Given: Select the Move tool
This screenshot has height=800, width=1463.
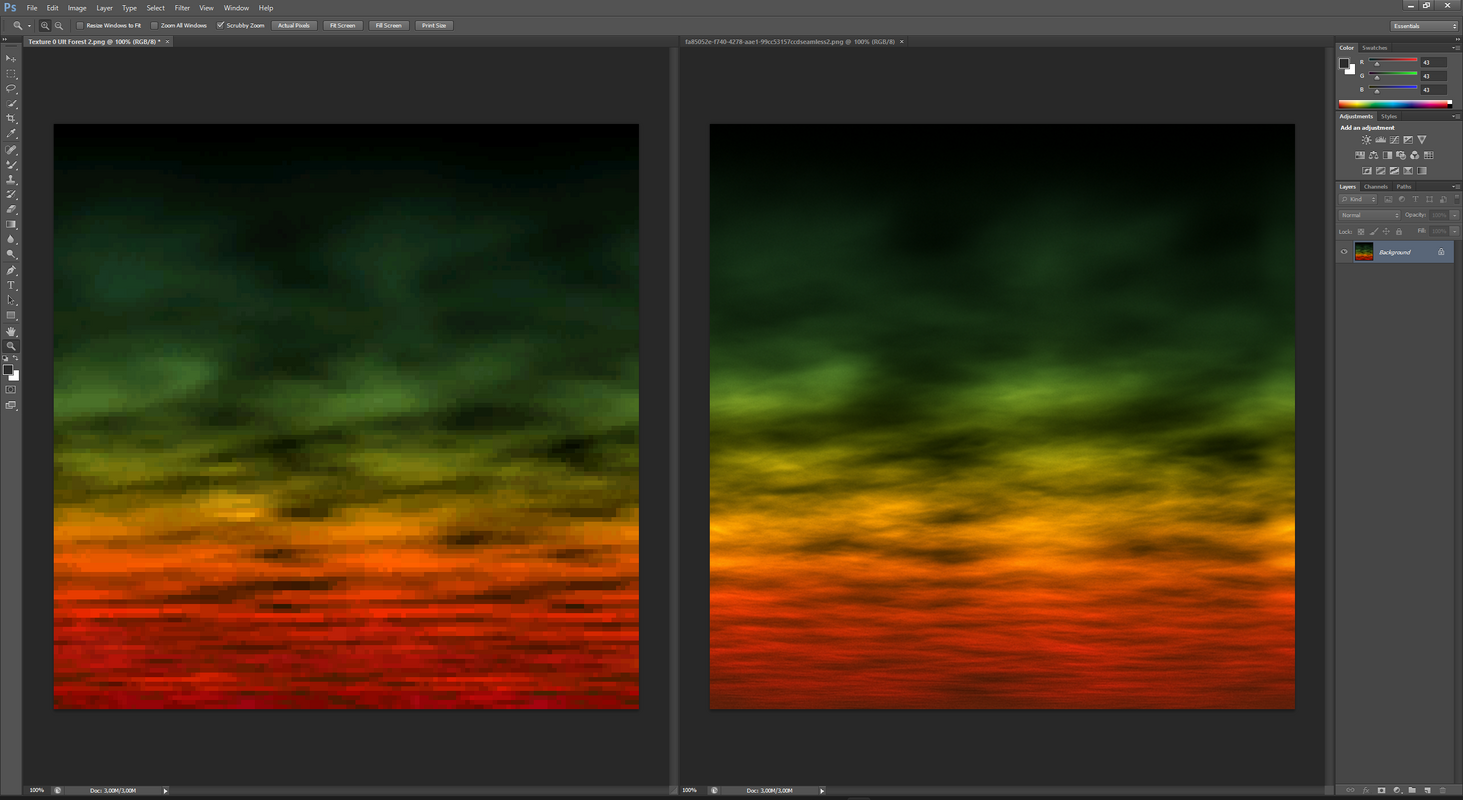Looking at the screenshot, I should click(x=11, y=59).
